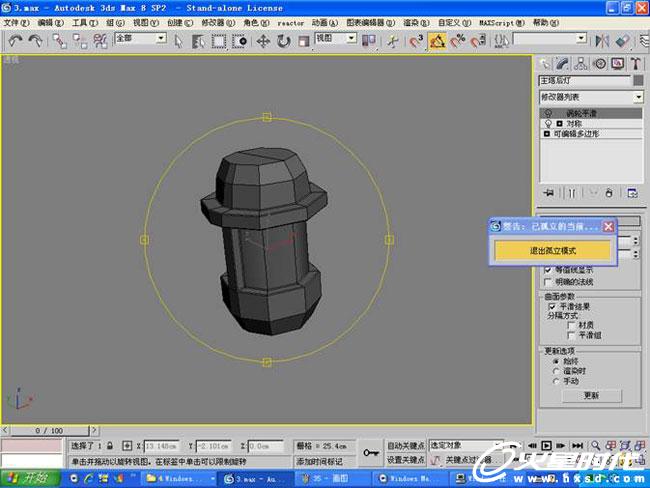Select the 始终 update radio button
The height and width of the screenshot is (488, 650).
tap(556, 362)
